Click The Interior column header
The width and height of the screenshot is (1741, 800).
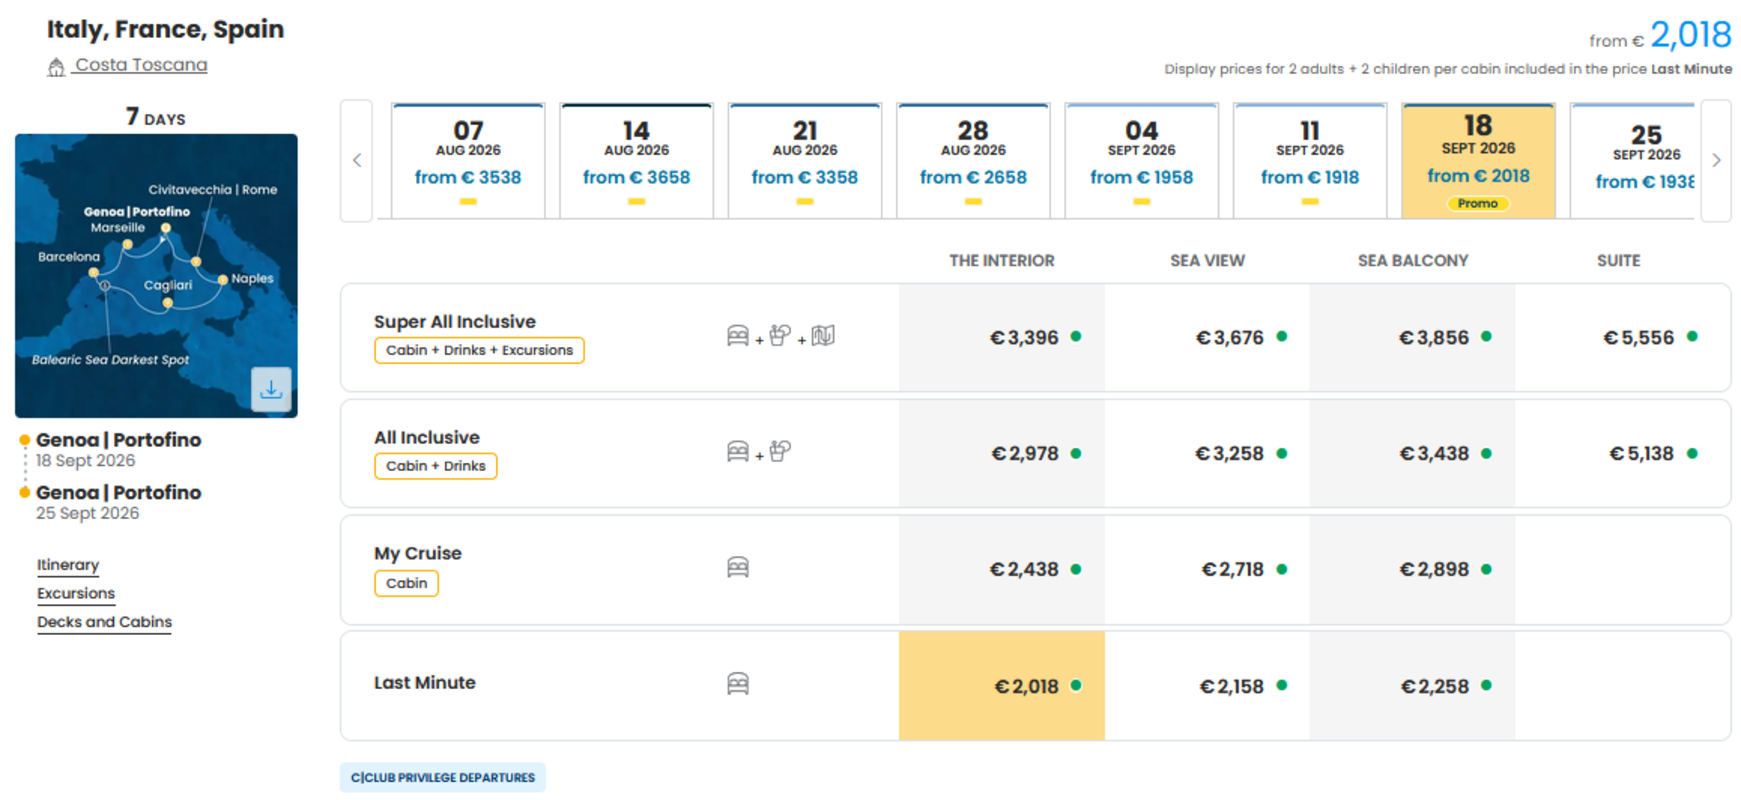[1002, 261]
